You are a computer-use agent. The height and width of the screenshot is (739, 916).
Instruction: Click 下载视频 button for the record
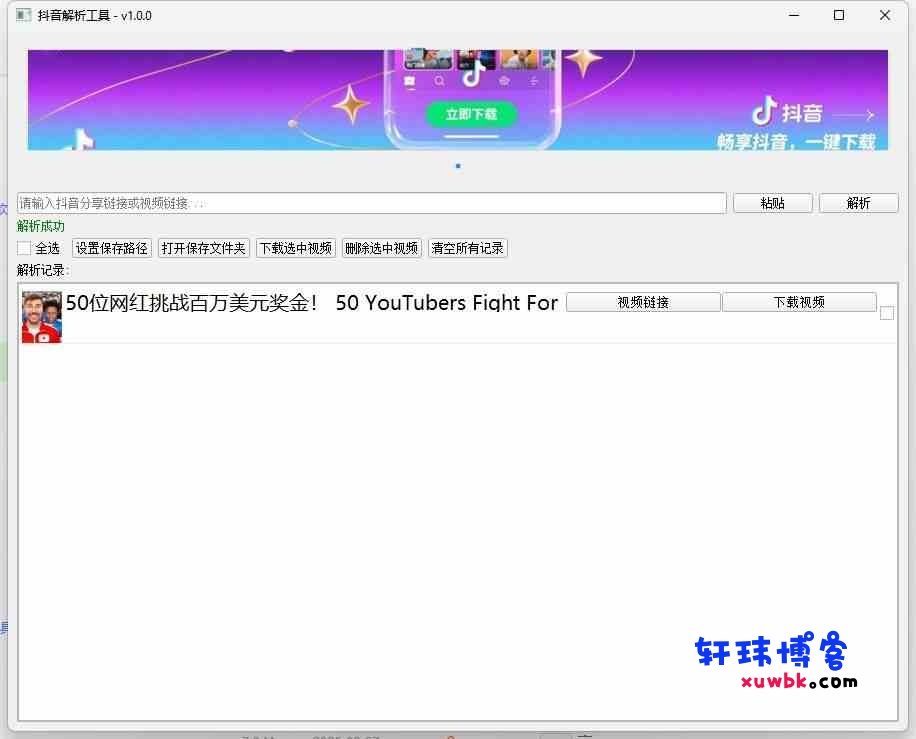tap(799, 302)
